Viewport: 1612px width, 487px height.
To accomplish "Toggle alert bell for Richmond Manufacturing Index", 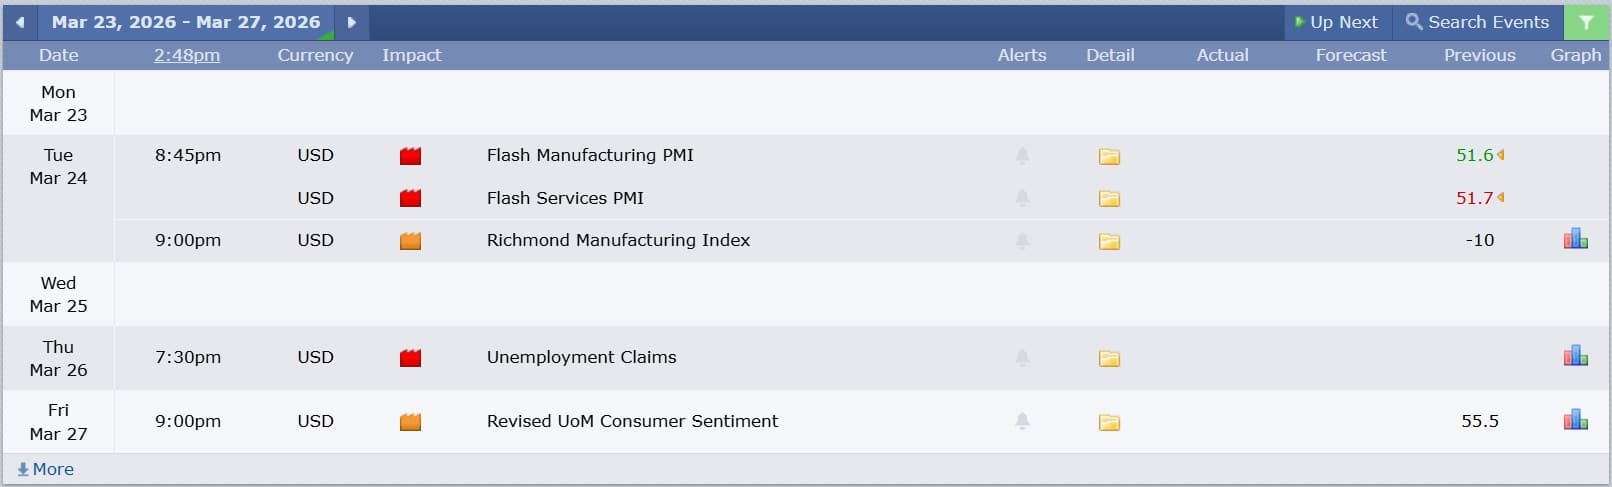I will click(1022, 241).
